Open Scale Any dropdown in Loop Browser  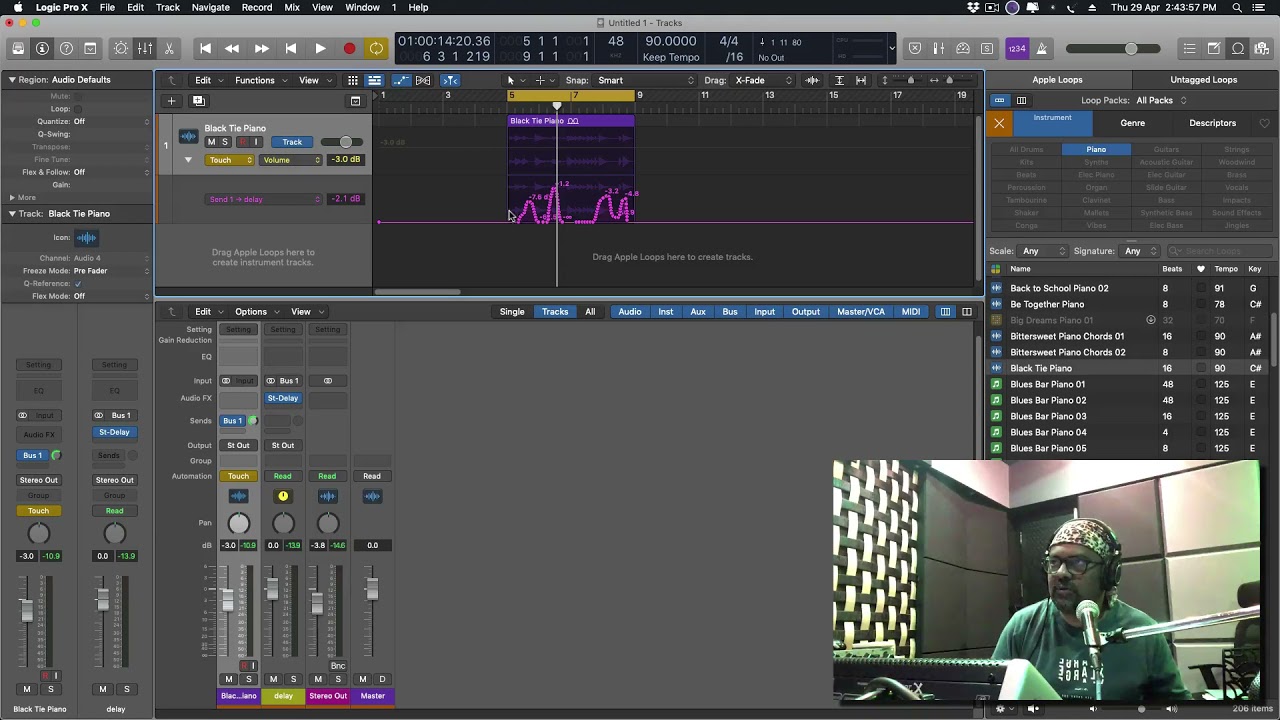(x=1043, y=251)
